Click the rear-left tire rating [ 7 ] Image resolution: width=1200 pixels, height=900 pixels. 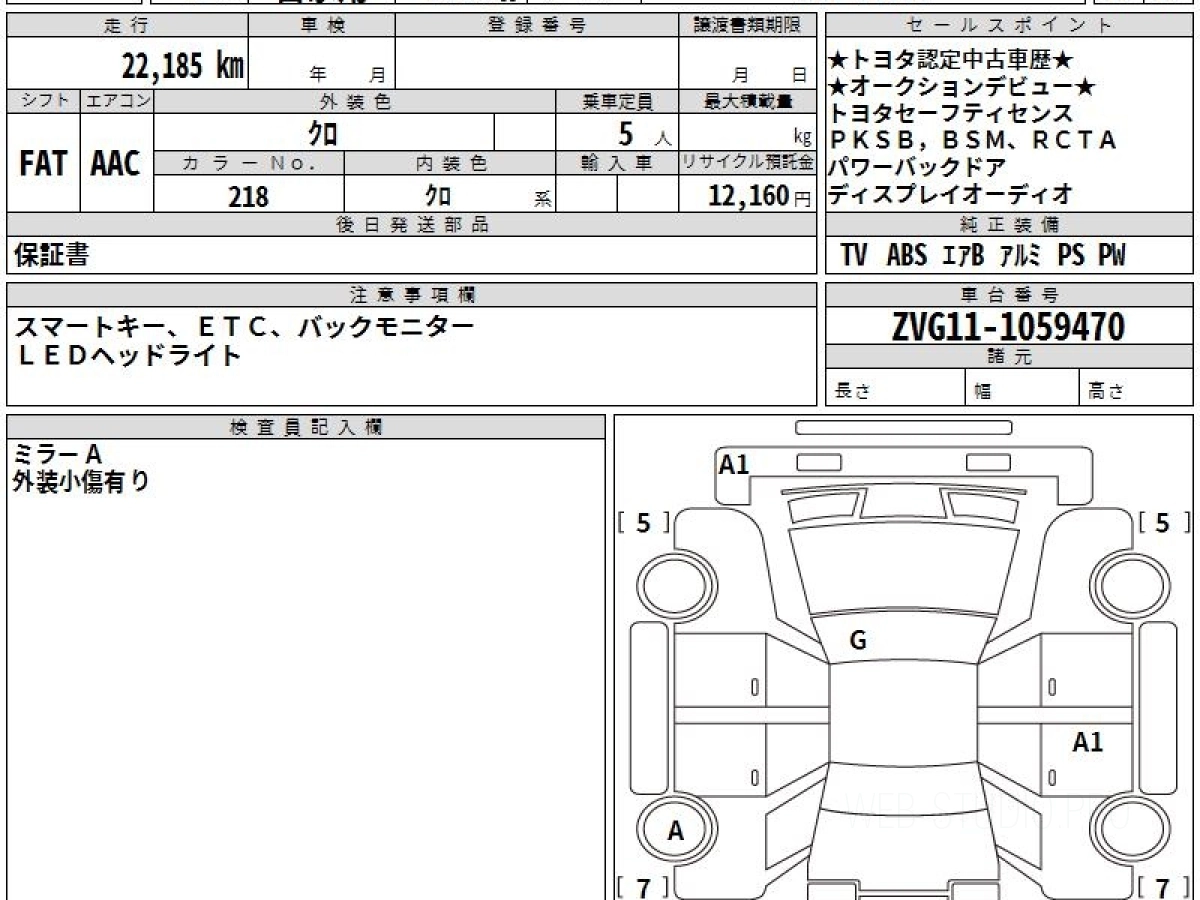[x=644, y=887]
